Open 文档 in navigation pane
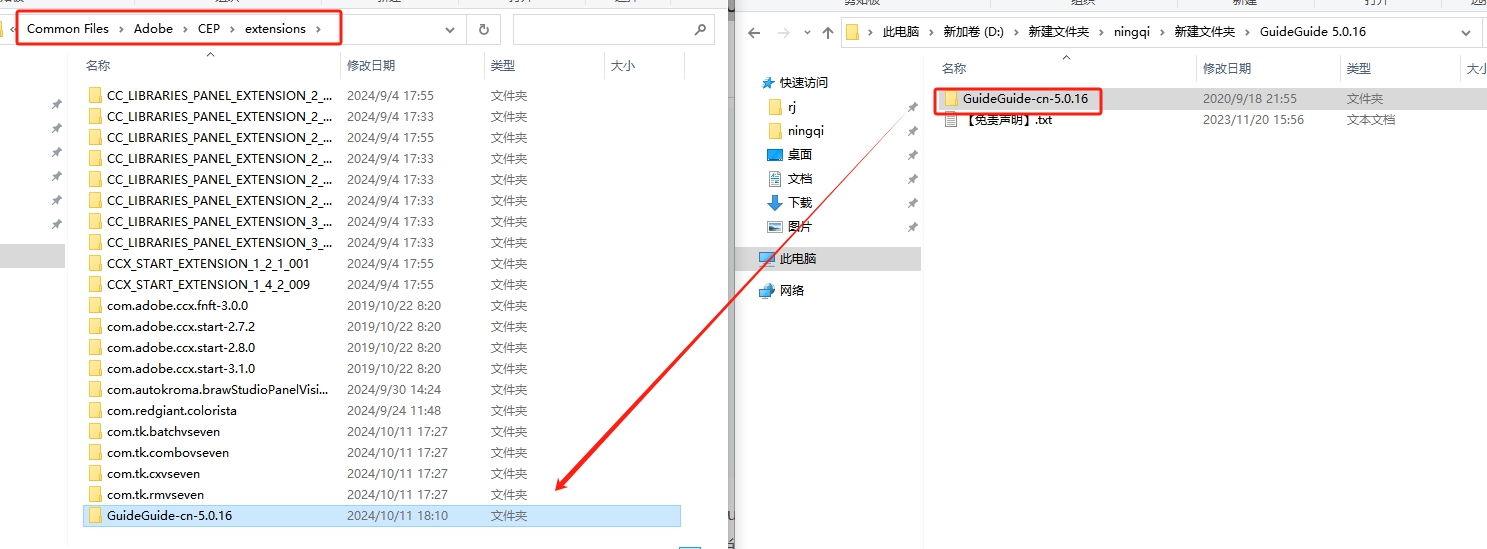This screenshot has width=1487, height=549. coord(800,178)
